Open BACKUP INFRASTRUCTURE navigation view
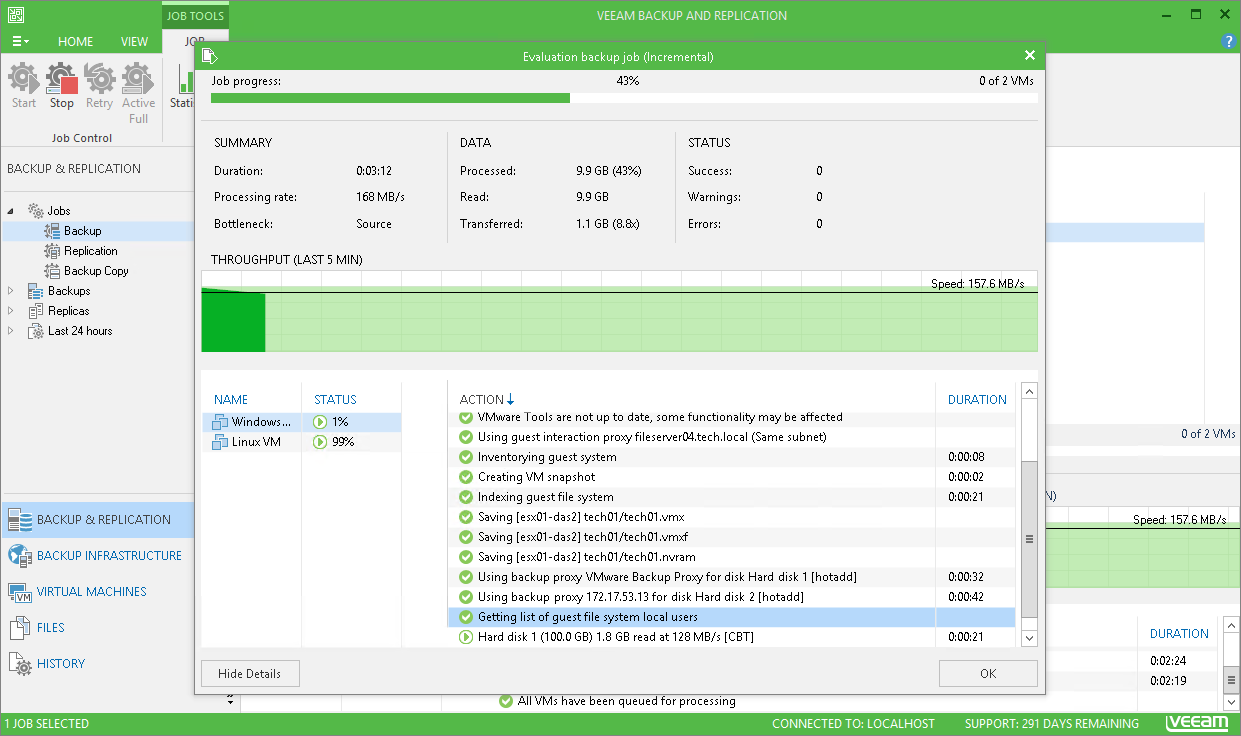The width and height of the screenshot is (1241, 736). (97, 556)
